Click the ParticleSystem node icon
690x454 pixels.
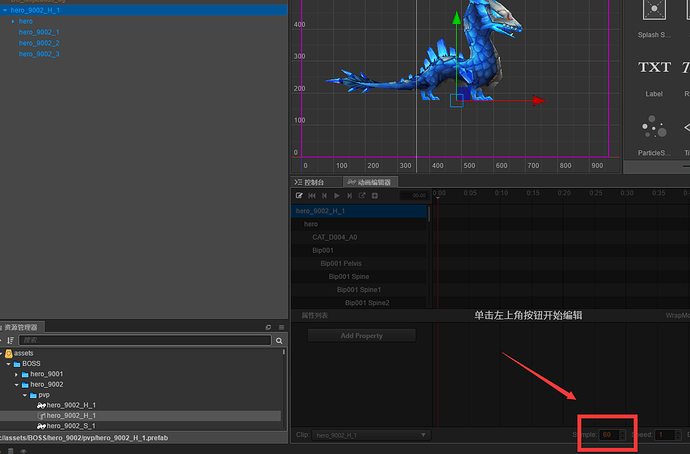coord(654,127)
